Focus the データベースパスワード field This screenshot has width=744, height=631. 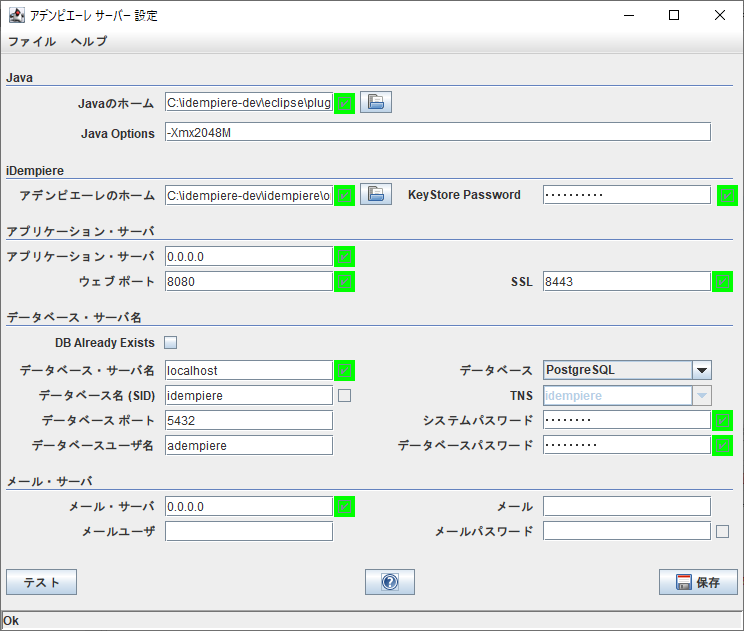click(x=627, y=445)
